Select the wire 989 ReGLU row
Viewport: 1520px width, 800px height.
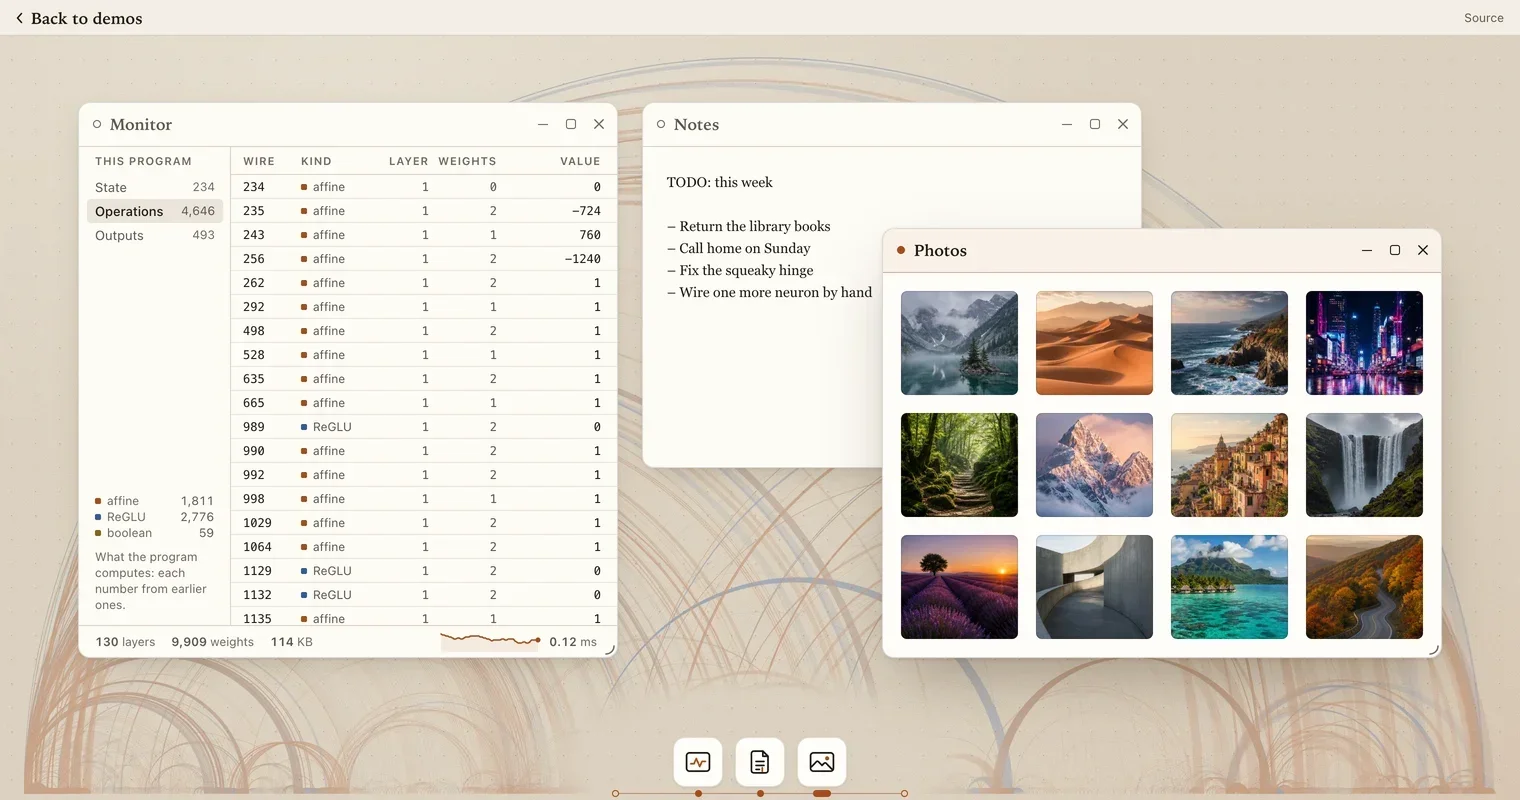click(424, 427)
